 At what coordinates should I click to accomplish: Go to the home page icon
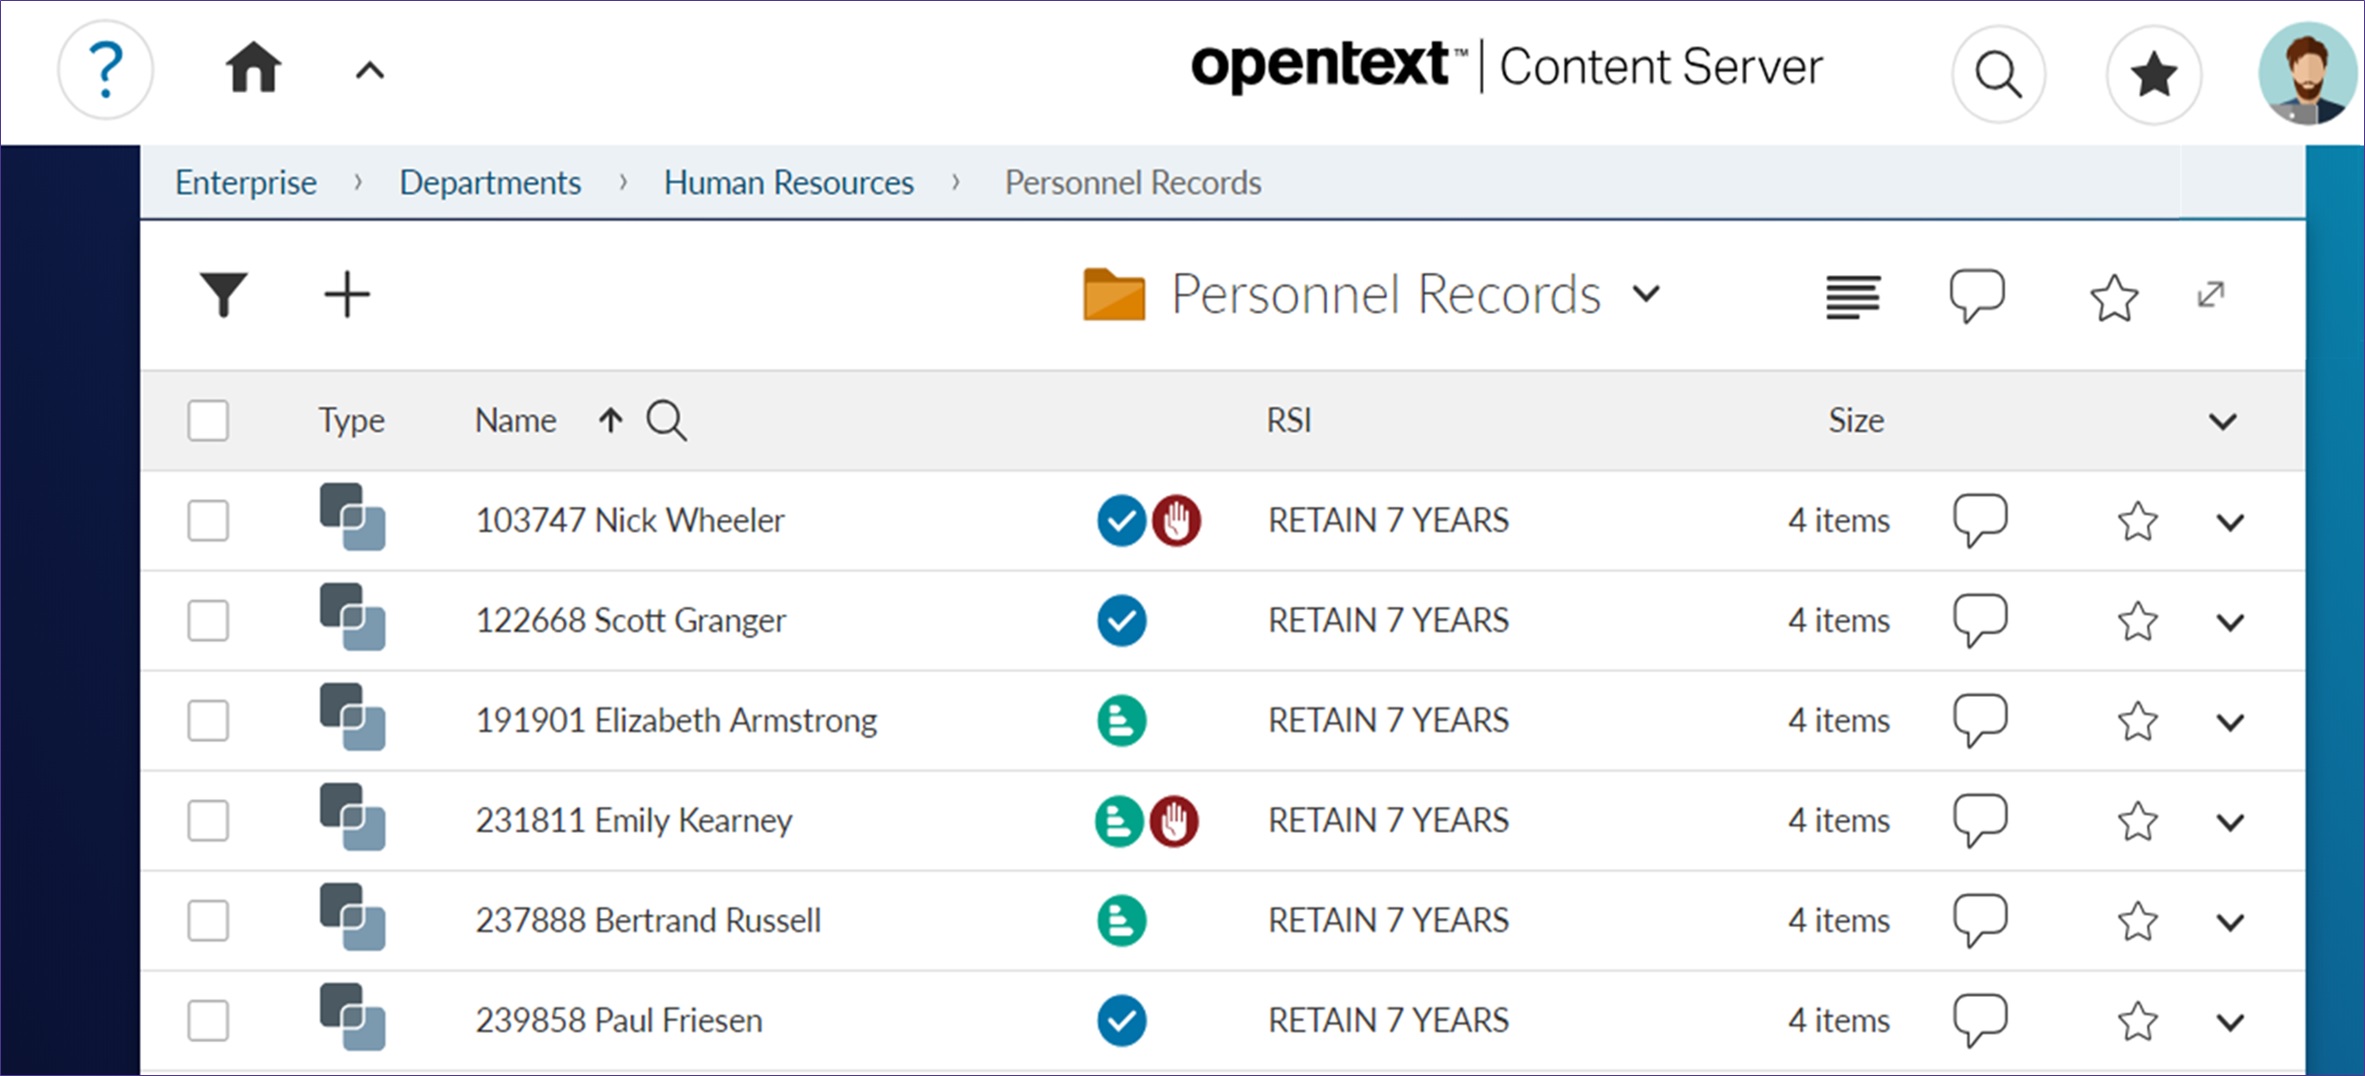[x=253, y=68]
